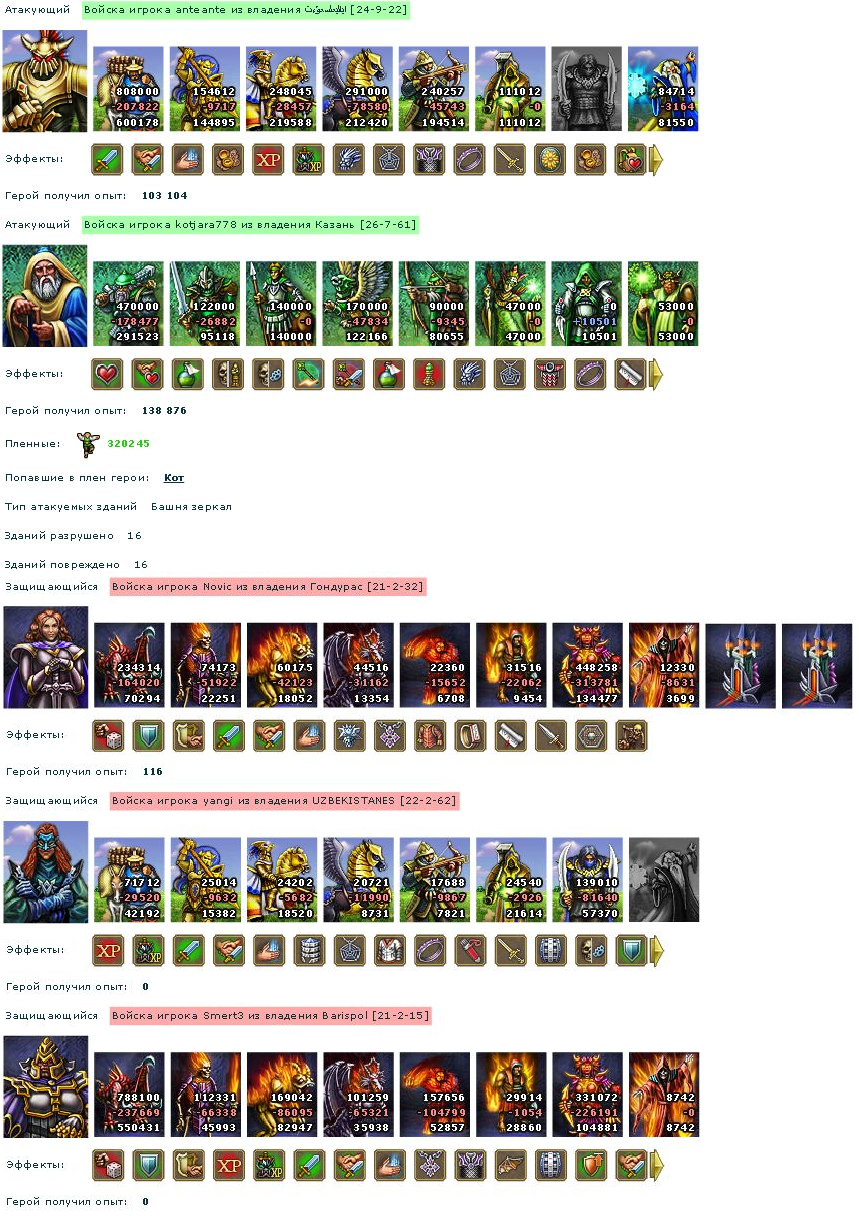The image size is (859, 1216).
Task: Click the red heart effect of kotjara778
Action: (x=107, y=374)
